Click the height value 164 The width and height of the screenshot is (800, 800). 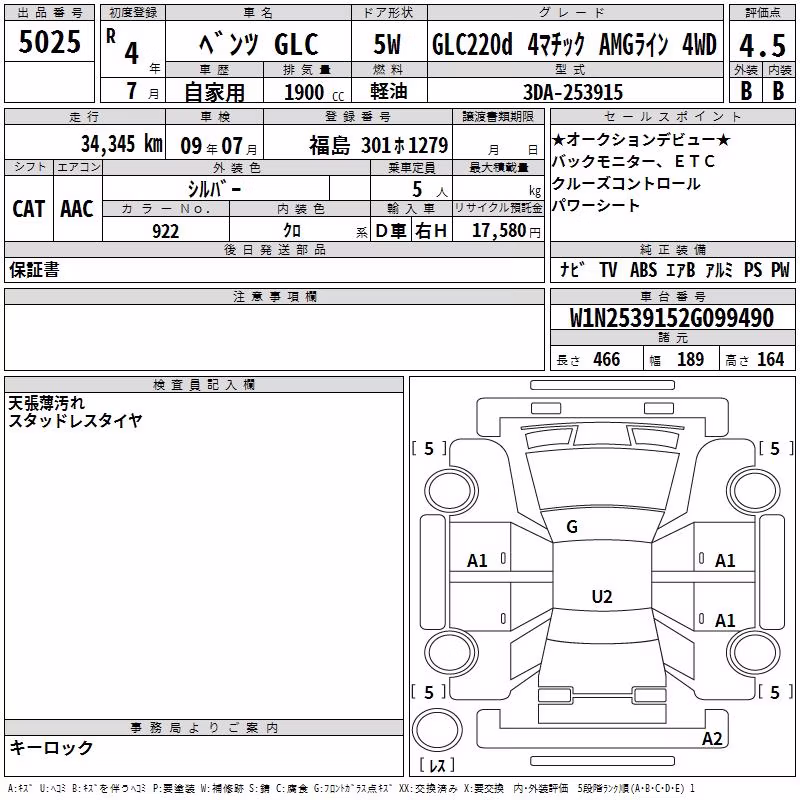click(x=770, y=359)
